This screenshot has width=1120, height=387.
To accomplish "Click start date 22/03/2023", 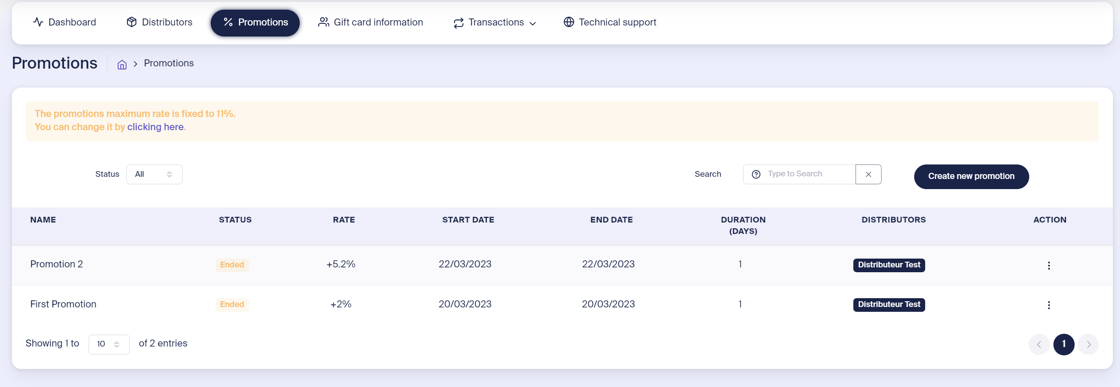I will pyautogui.click(x=465, y=264).
